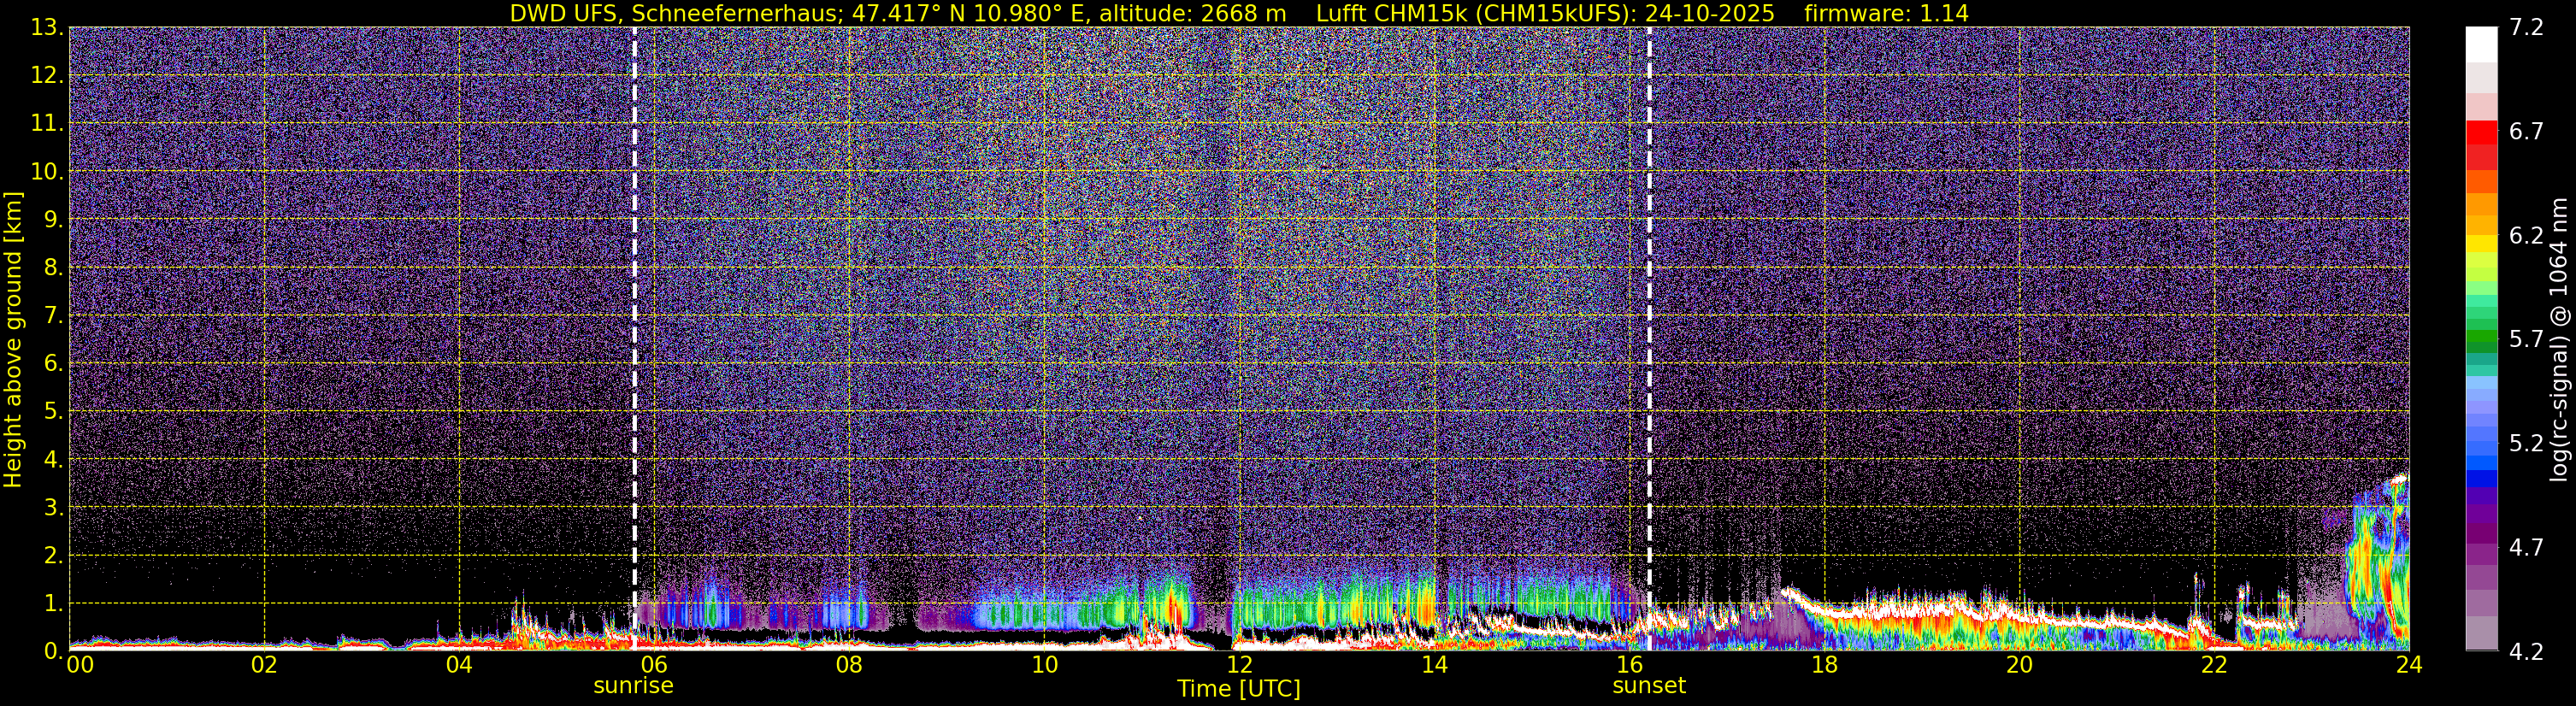This screenshot has height=706, width=2576.
Task: Click the red-yellow backscatter peak above the 11 label
Action: 1172,606
